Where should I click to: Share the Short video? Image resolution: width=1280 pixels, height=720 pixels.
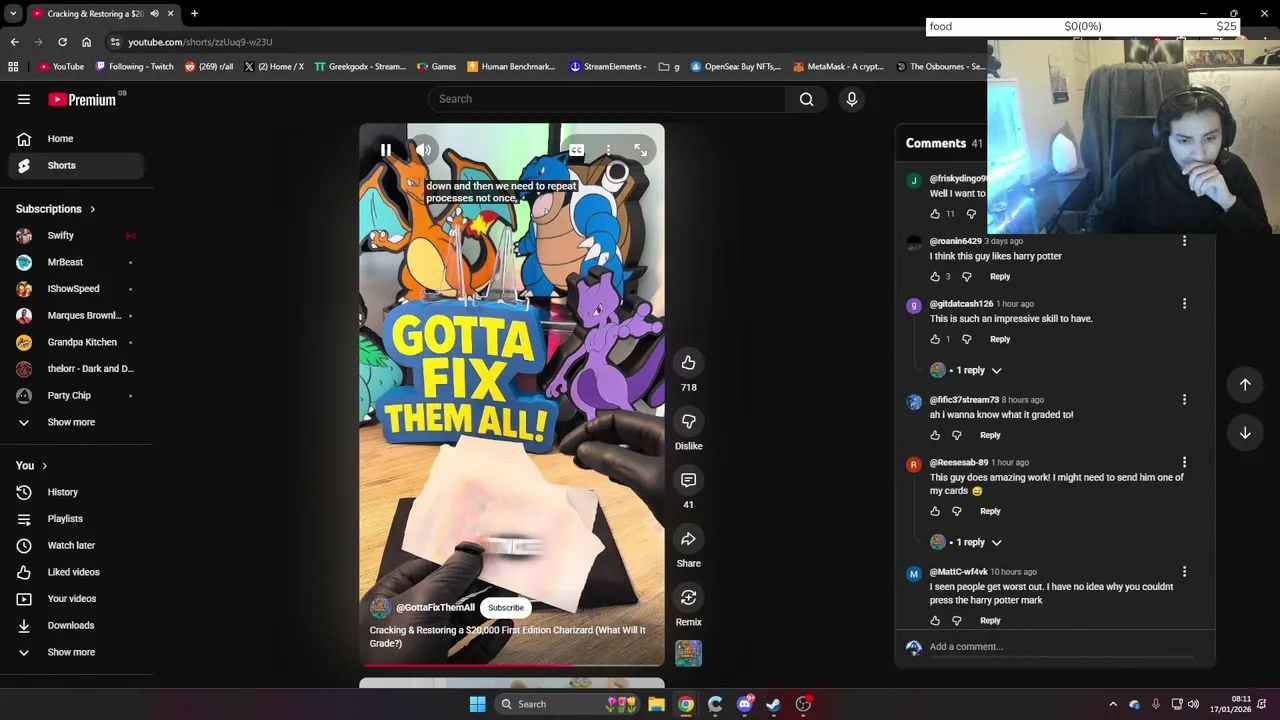[x=688, y=539]
